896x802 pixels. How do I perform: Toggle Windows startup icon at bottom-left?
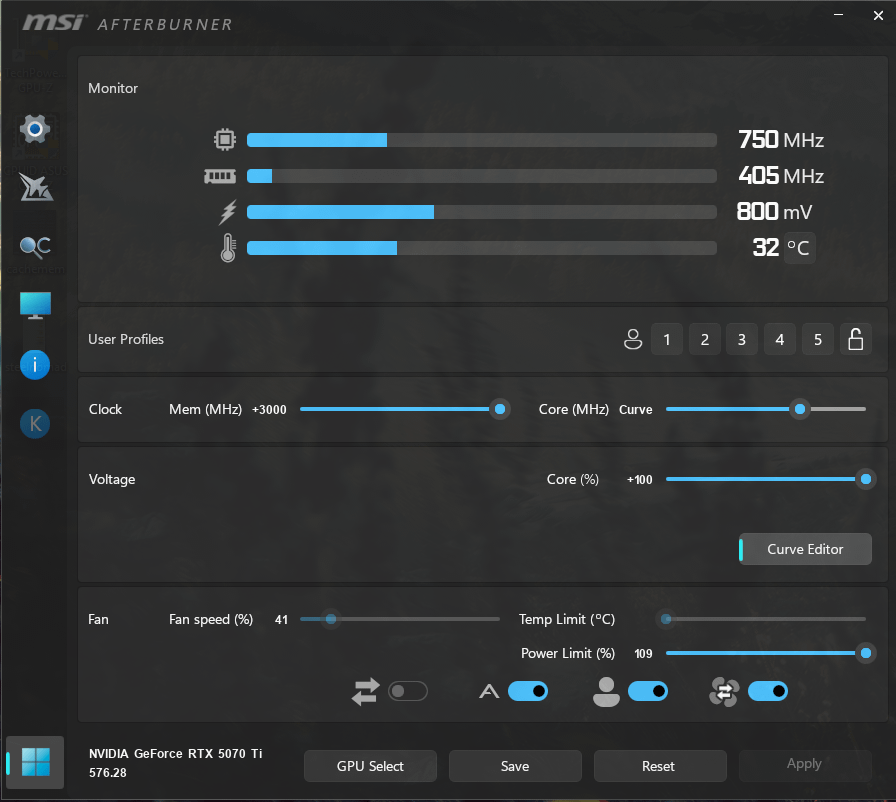click(x=35, y=762)
